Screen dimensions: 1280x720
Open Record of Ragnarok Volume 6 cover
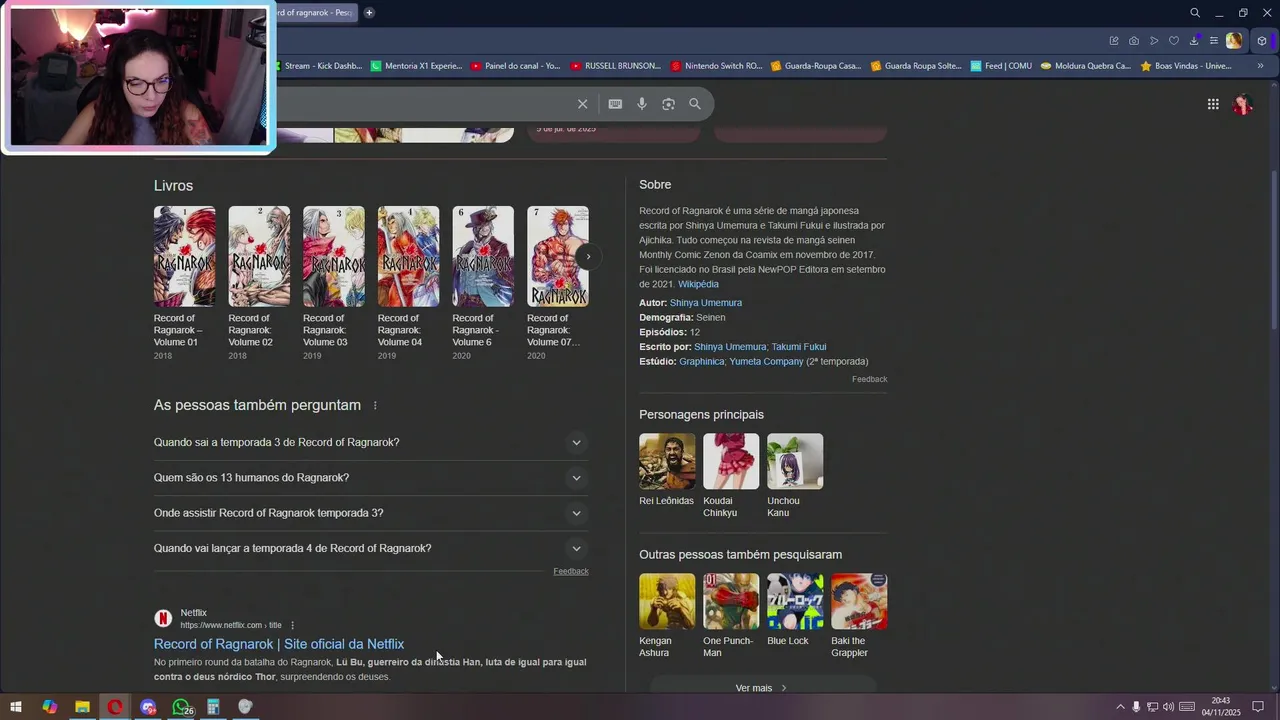click(483, 256)
